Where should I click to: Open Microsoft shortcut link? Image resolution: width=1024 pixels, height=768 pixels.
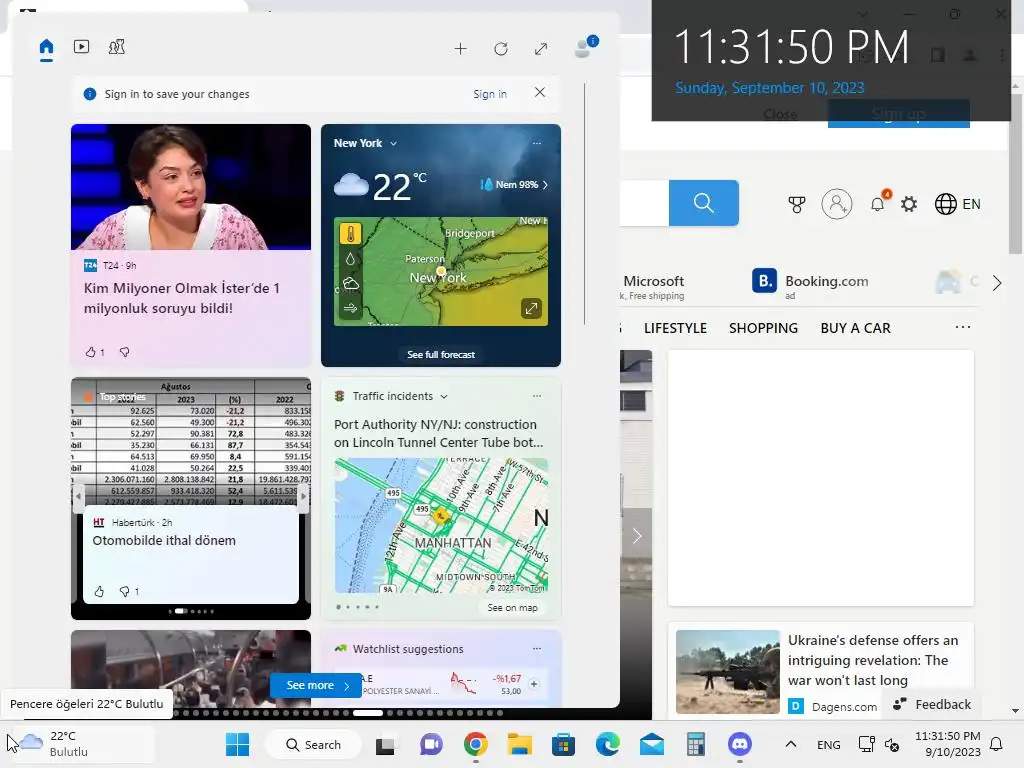pos(653,281)
